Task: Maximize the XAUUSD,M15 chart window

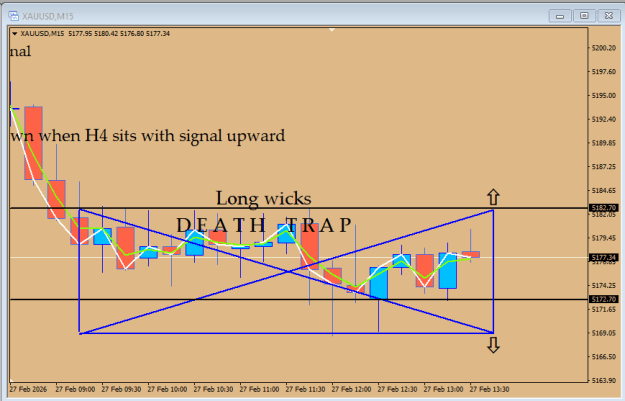Action: pyautogui.click(x=584, y=16)
